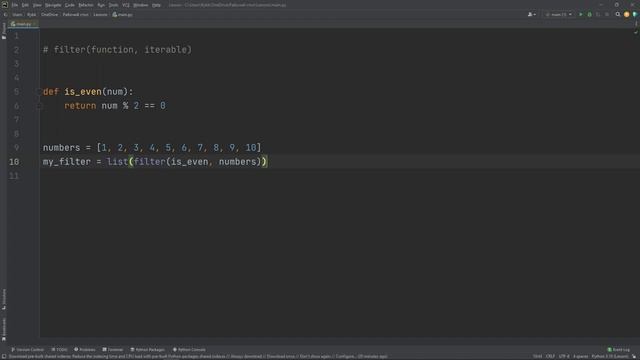The height and width of the screenshot is (360, 640).
Task: Open the Structure tool window sidebar
Action: [4, 299]
